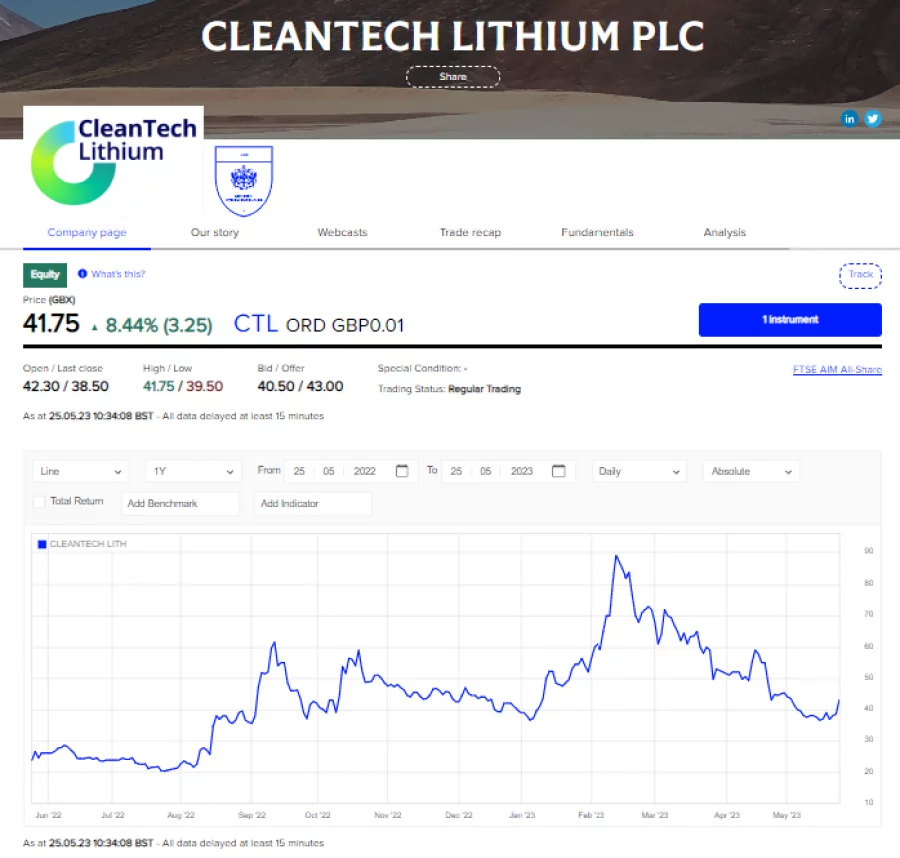
Task: Open the Daily interval dropdown
Action: 639,471
